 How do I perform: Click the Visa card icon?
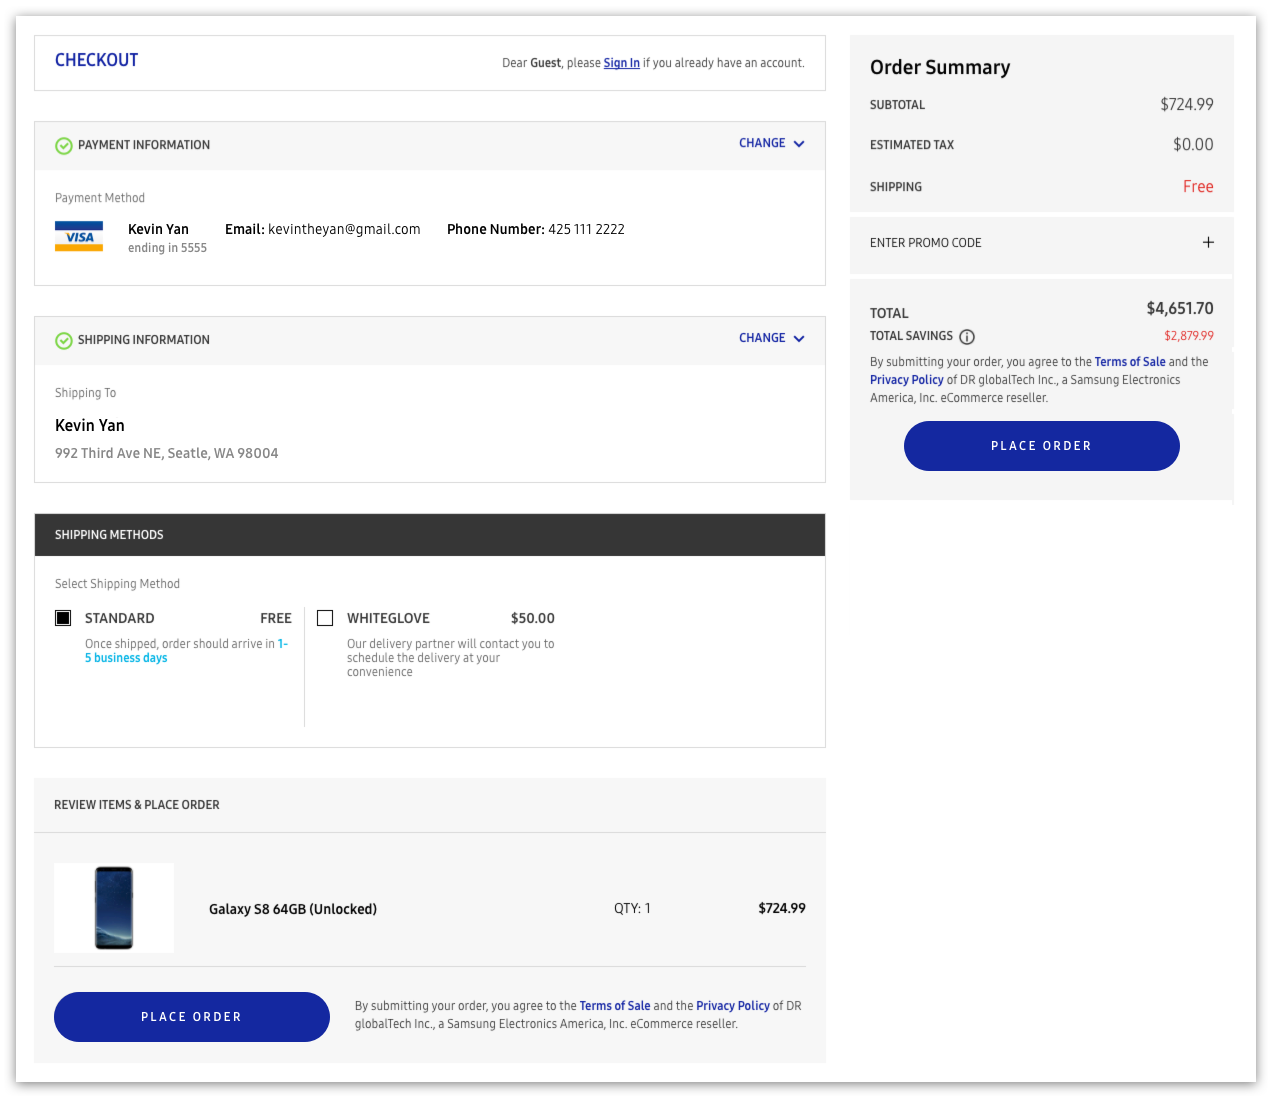(x=79, y=237)
